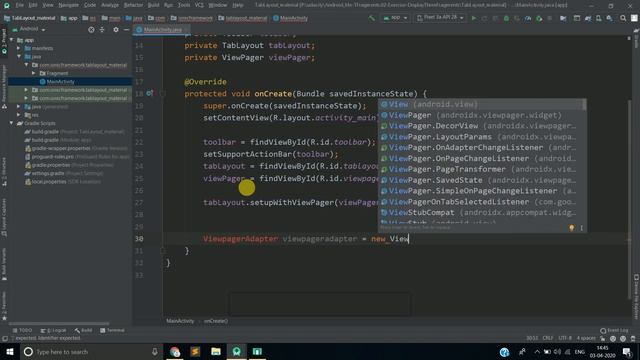Click Scroll from Source target icon

click(91, 29)
